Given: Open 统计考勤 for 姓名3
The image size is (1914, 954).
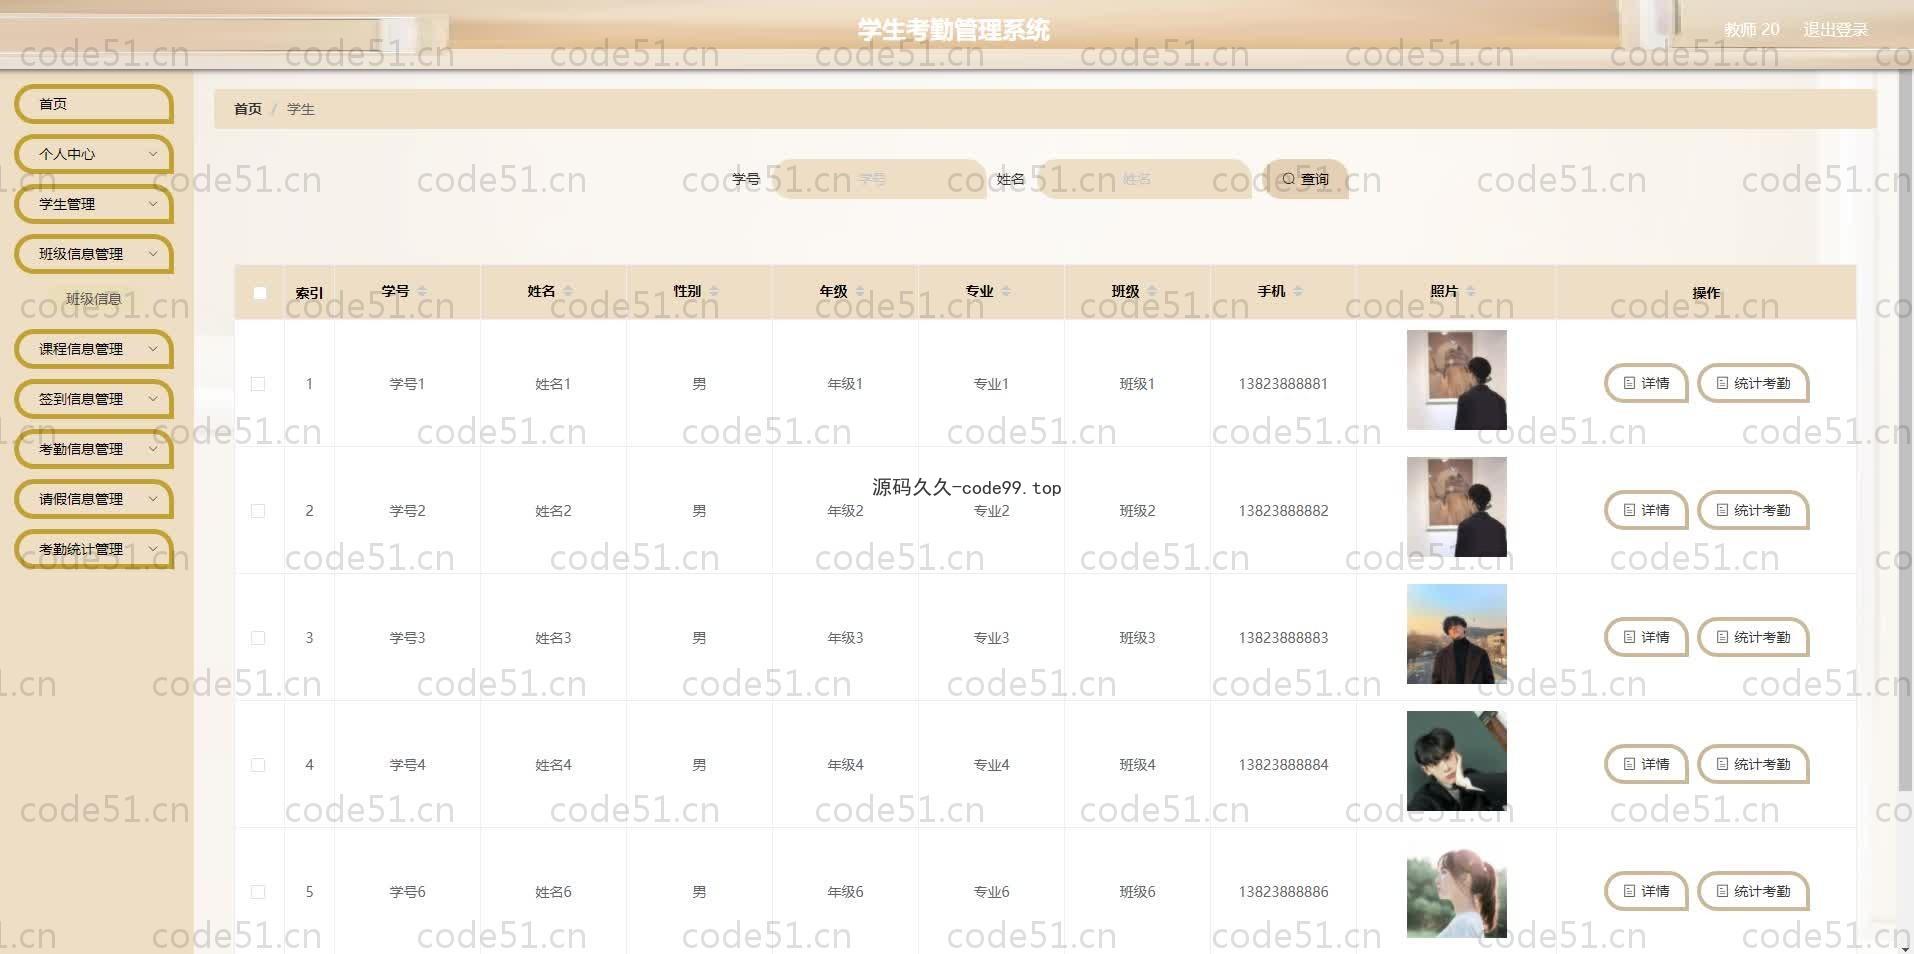Looking at the screenshot, I should tap(1753, 637).
